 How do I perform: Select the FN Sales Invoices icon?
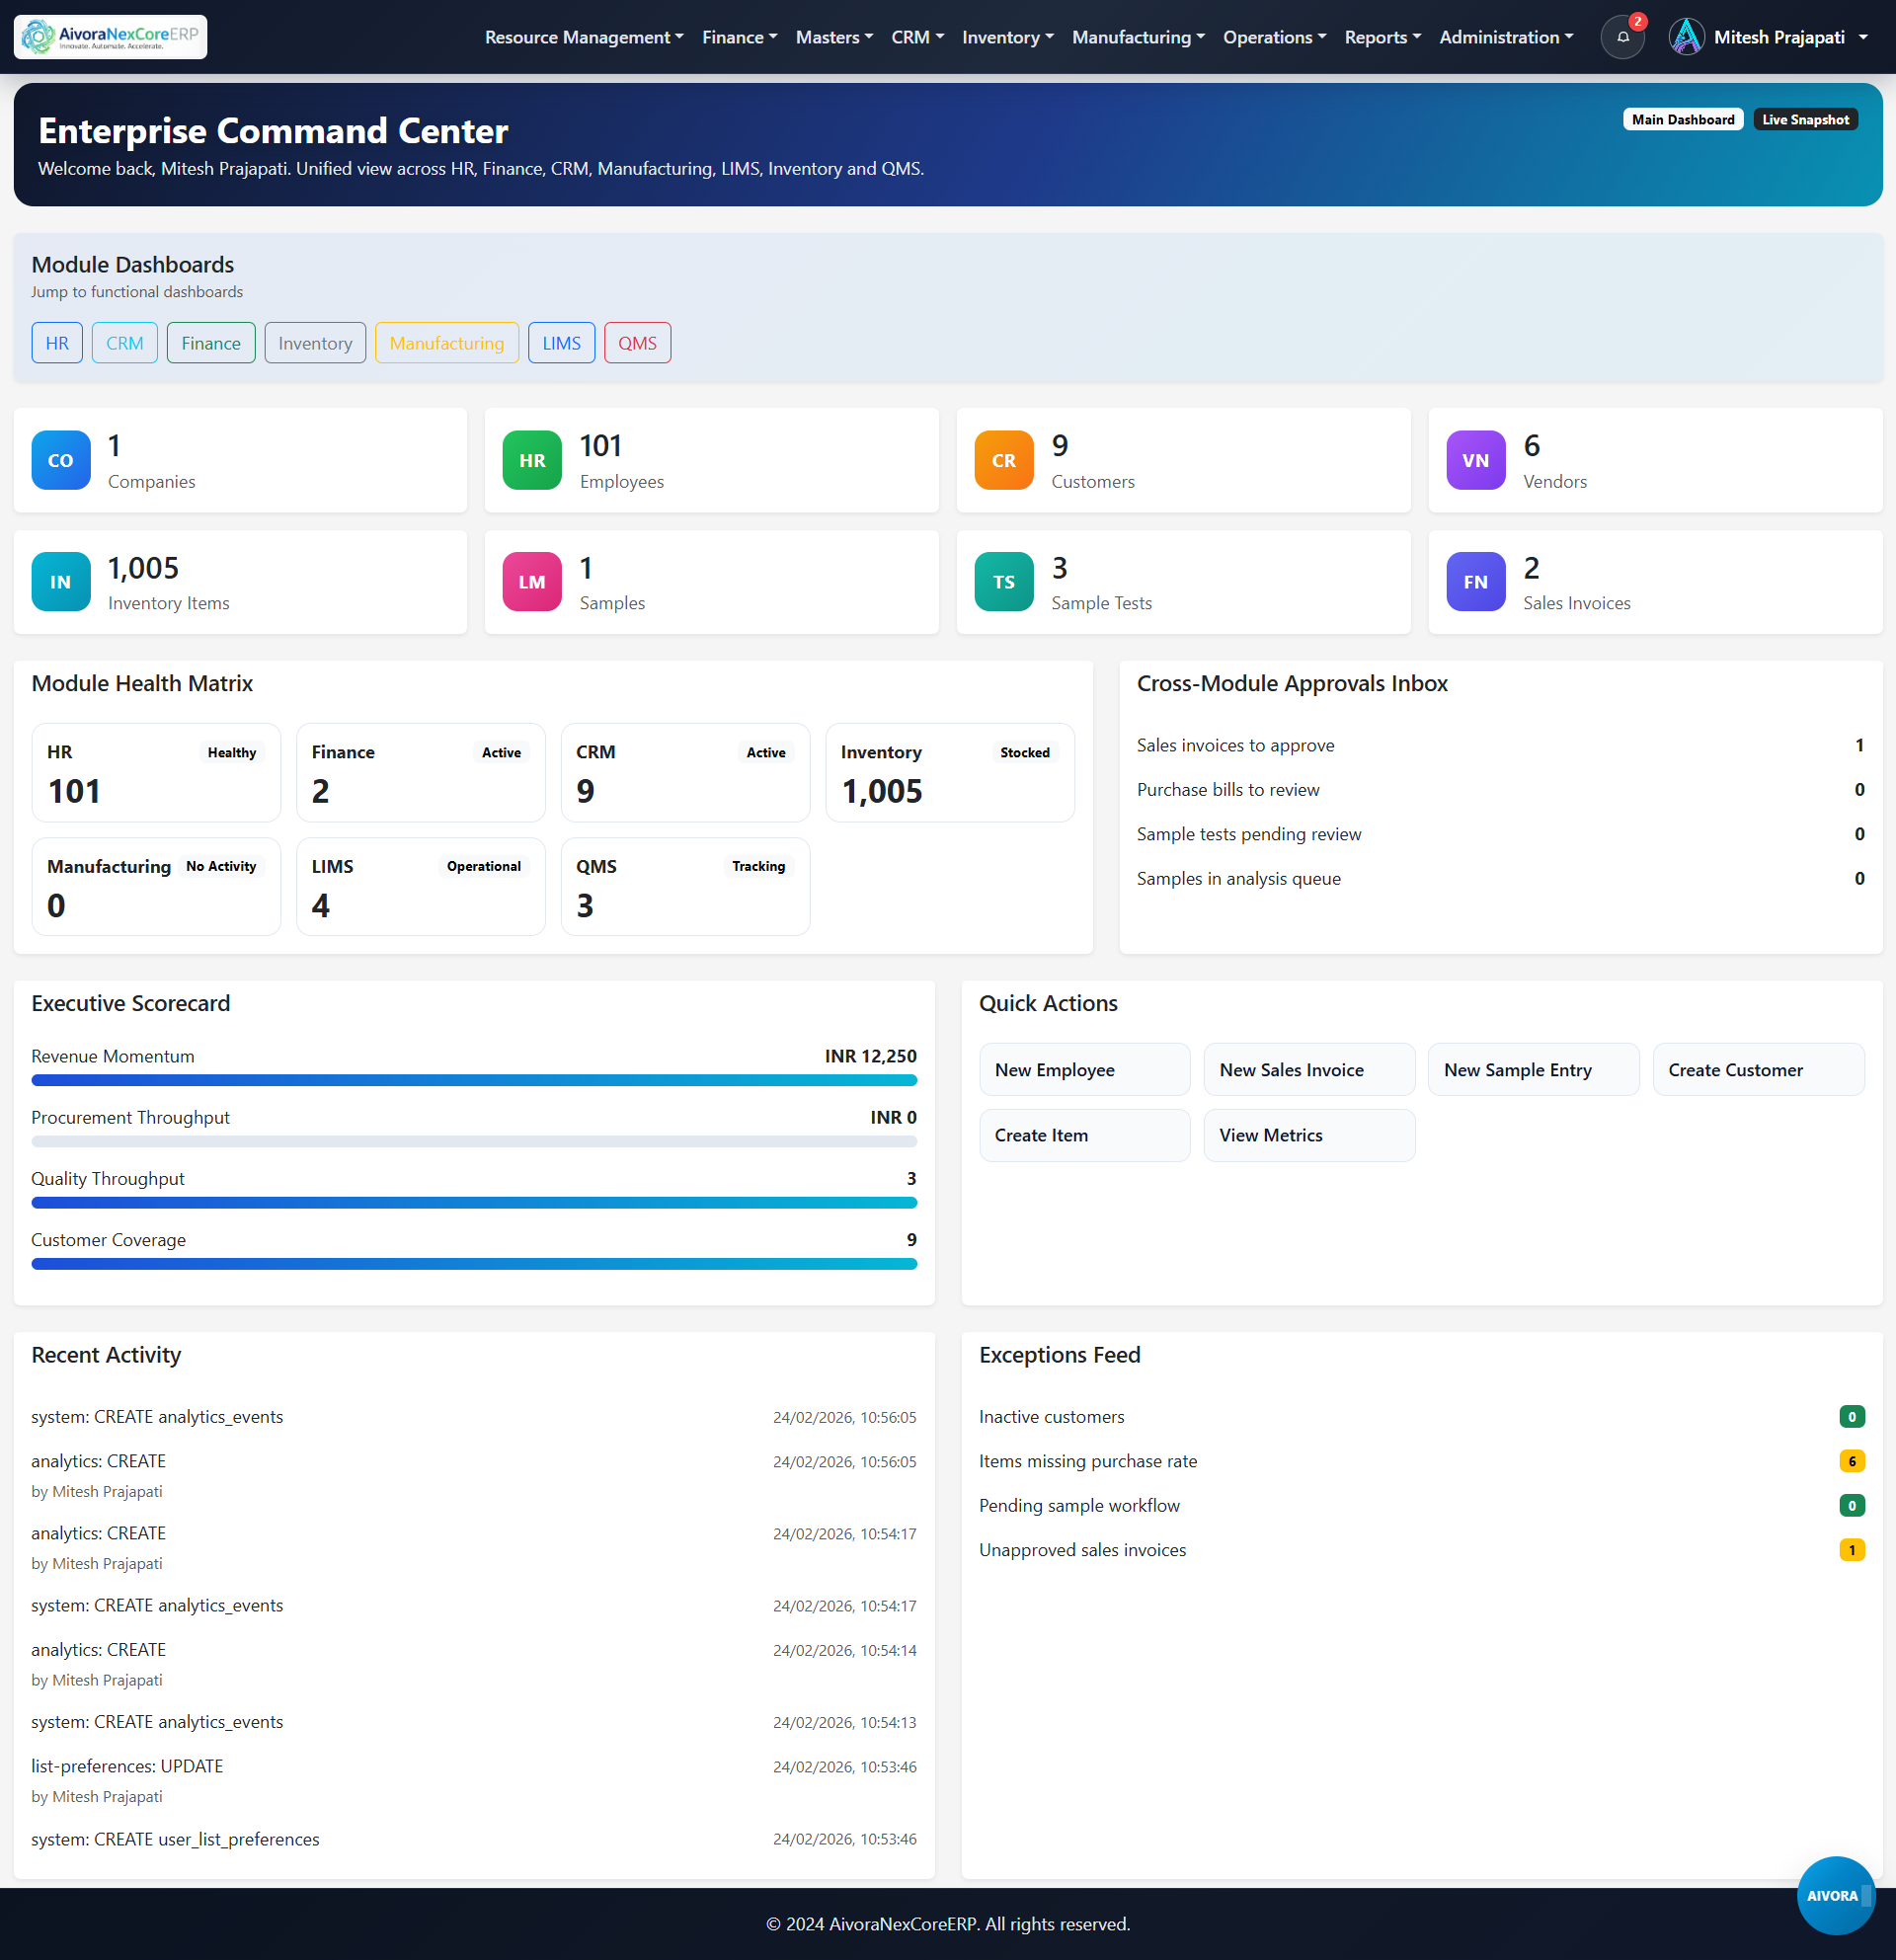pos(1475,581)
